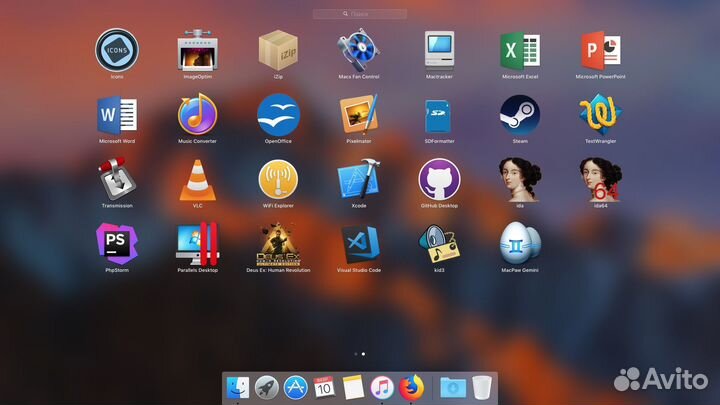Image resolution: width=720 pixels, height=405 pixels.
Task: Open PhpStorm IDE
Action: [116, 244]
